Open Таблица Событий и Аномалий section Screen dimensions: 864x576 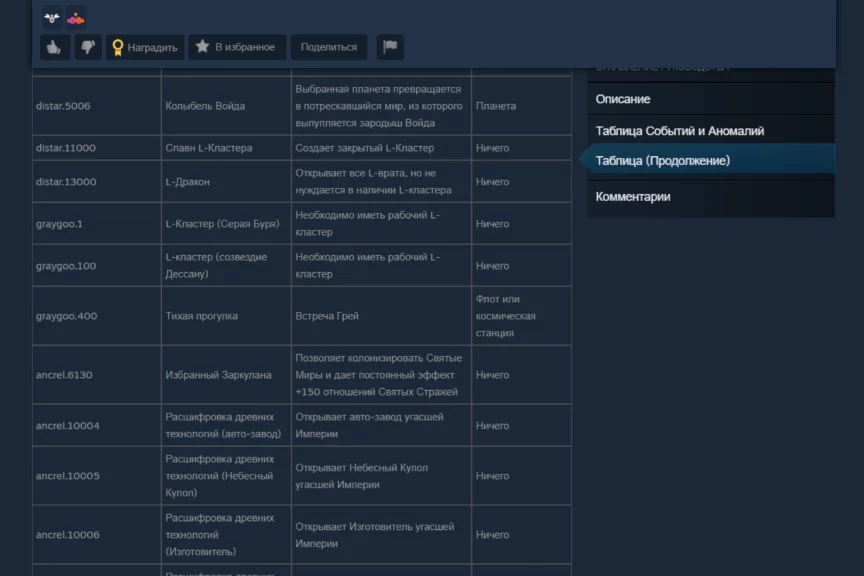tap(679, 131)
